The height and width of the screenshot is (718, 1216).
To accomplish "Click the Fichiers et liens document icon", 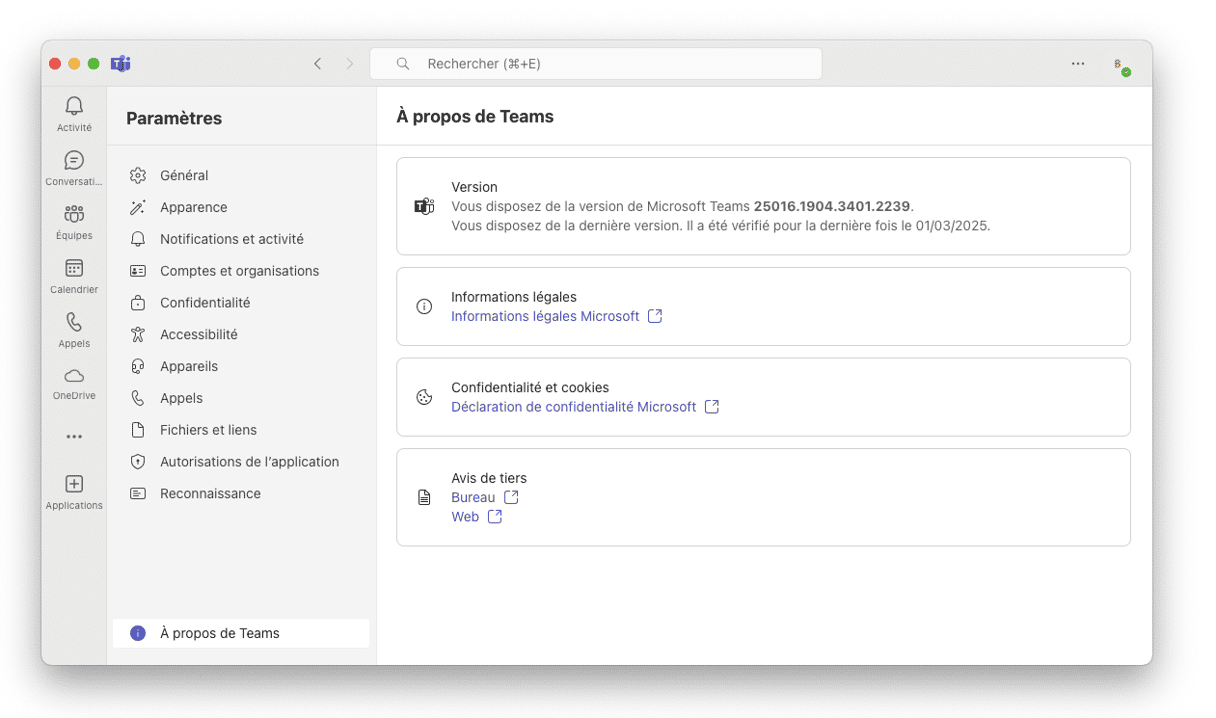I will (x=138, y=430).
